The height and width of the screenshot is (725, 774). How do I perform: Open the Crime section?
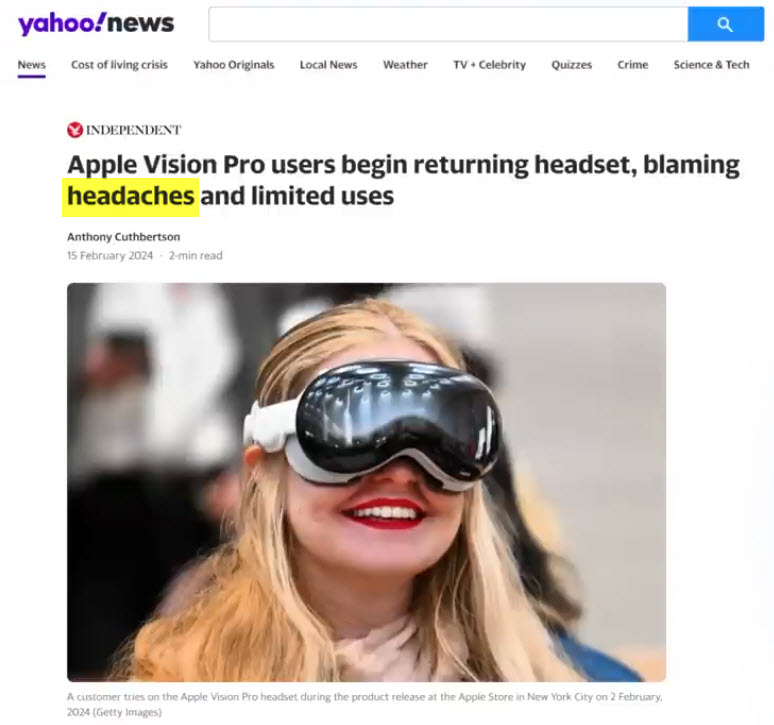click(633, 65)
